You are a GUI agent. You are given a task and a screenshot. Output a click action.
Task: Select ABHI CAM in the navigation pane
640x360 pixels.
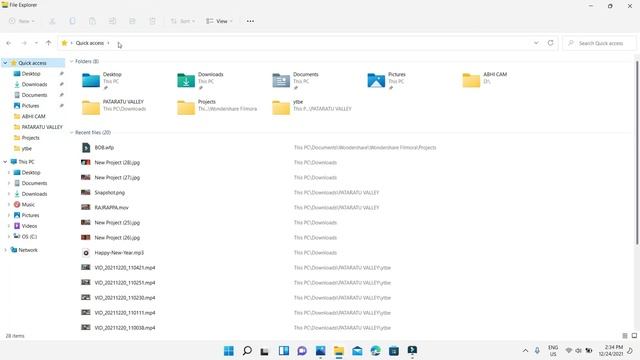pyautogui.click(x=33, y=116)
